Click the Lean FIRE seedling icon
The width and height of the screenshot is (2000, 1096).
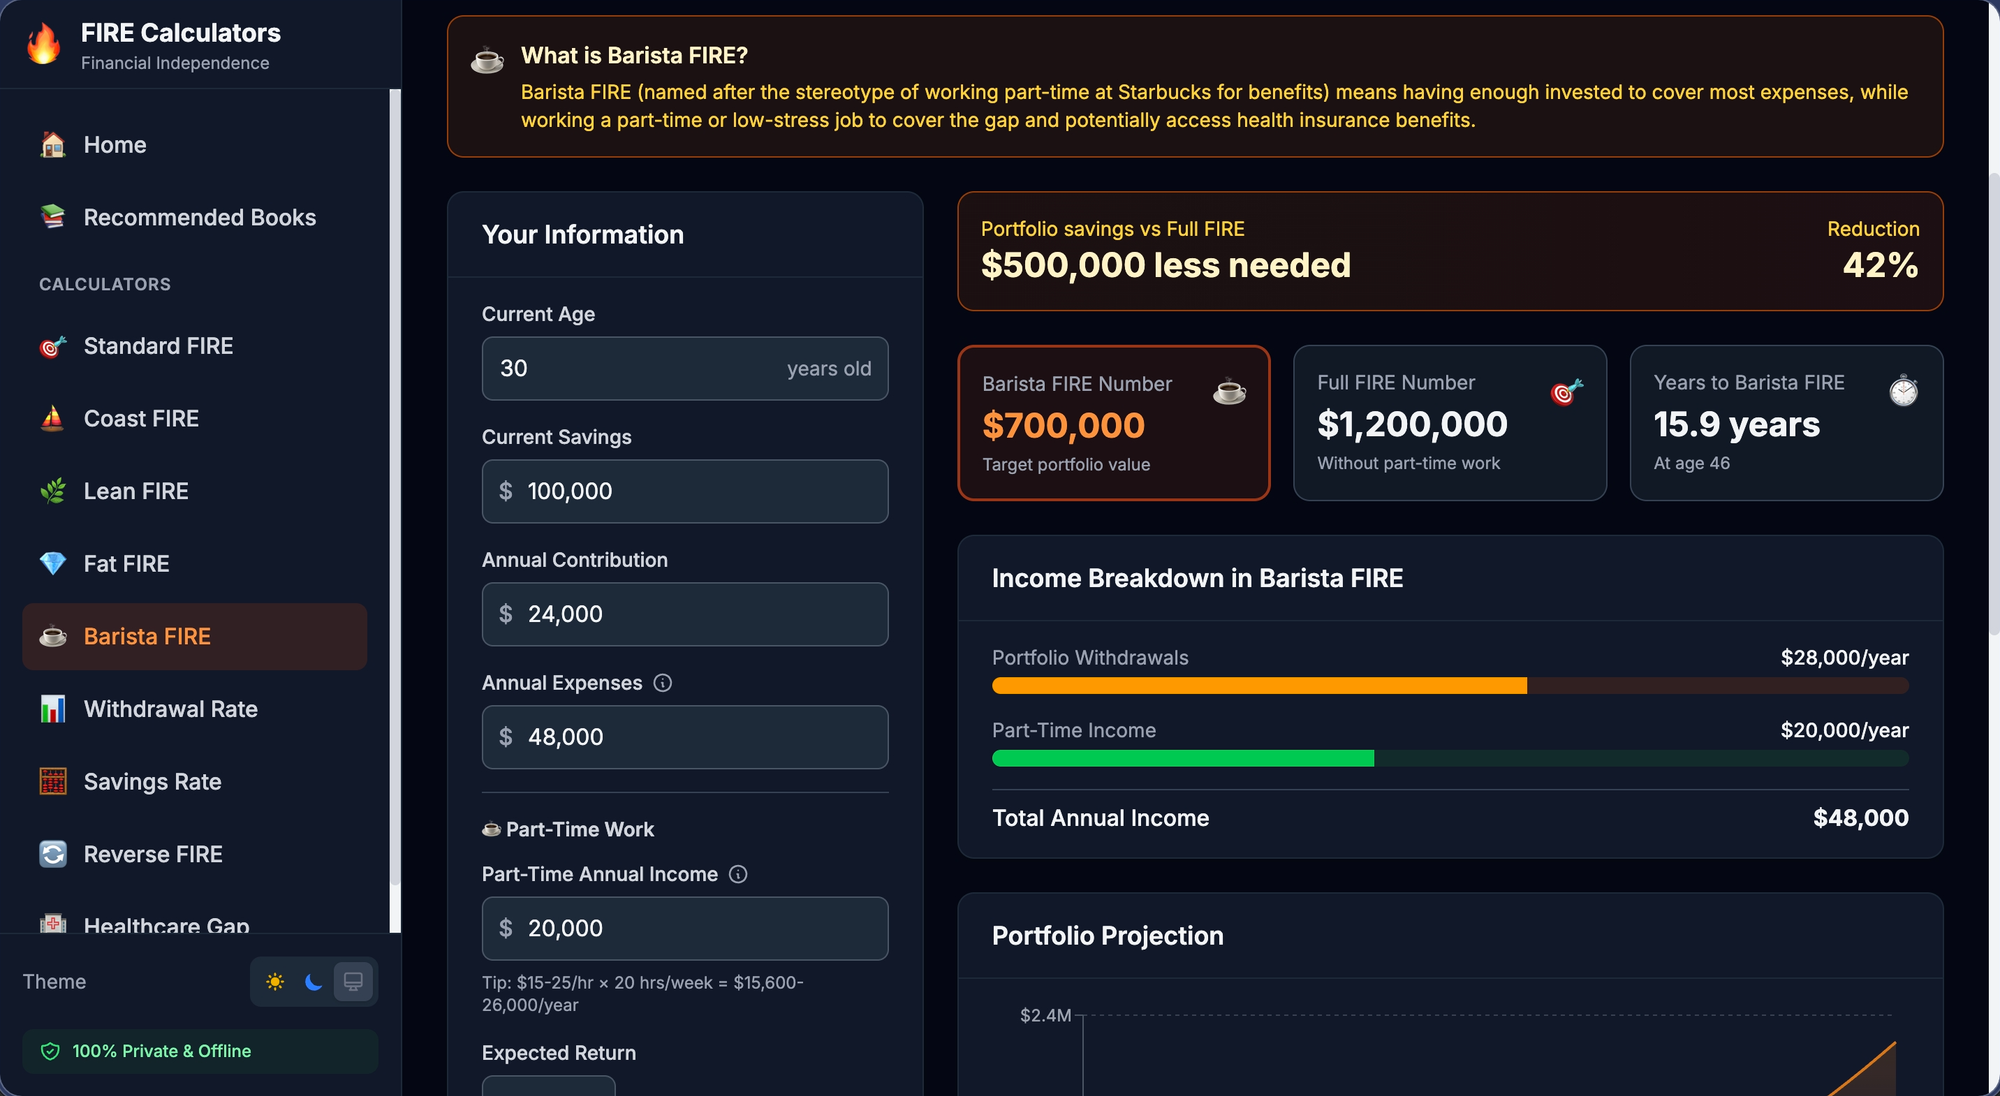click(x=53, y=491)
